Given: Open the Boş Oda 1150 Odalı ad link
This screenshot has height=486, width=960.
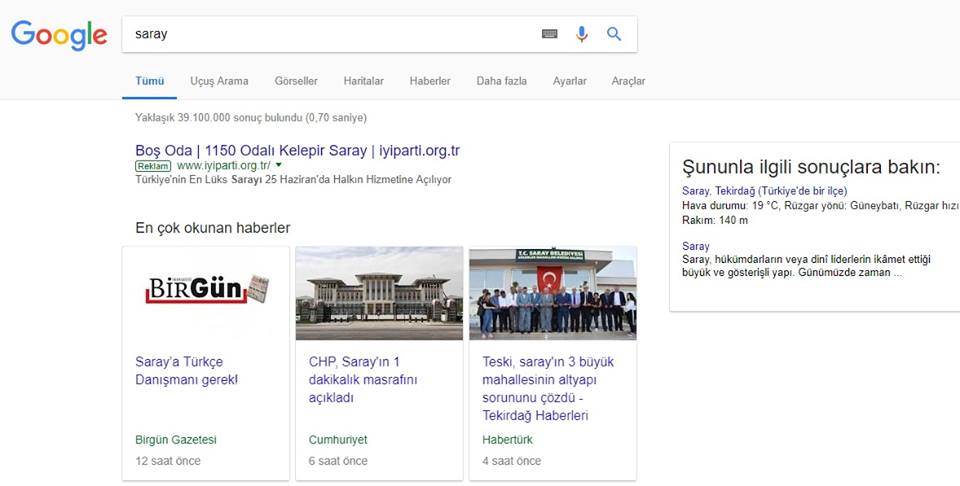Looking at the screenshot, I should pyautogui.click(x=297, y=150).
